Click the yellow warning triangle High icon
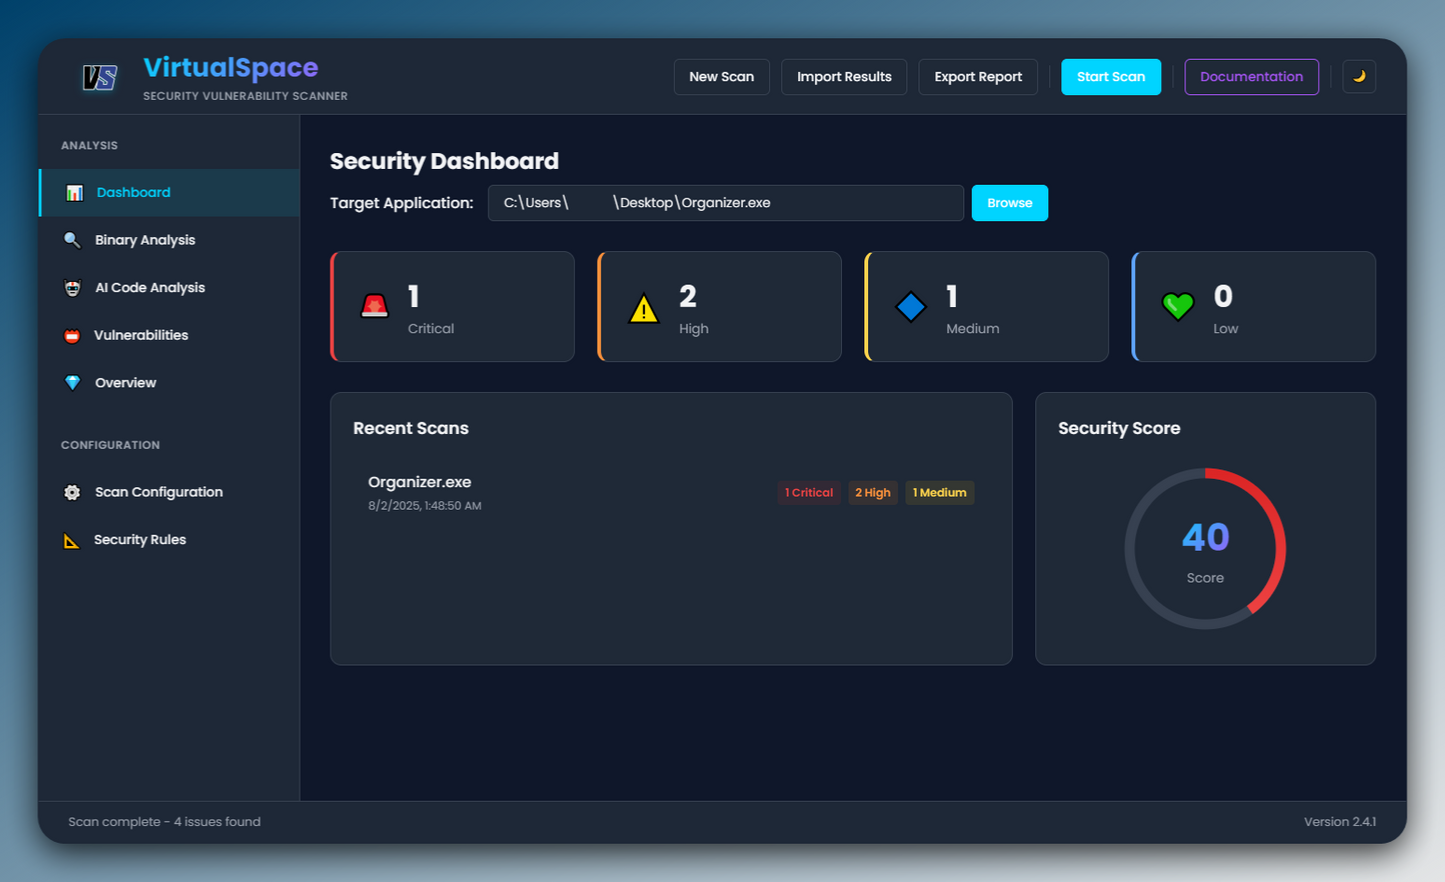The height and width of the screenshot is (882, 1445). point(643,308)
